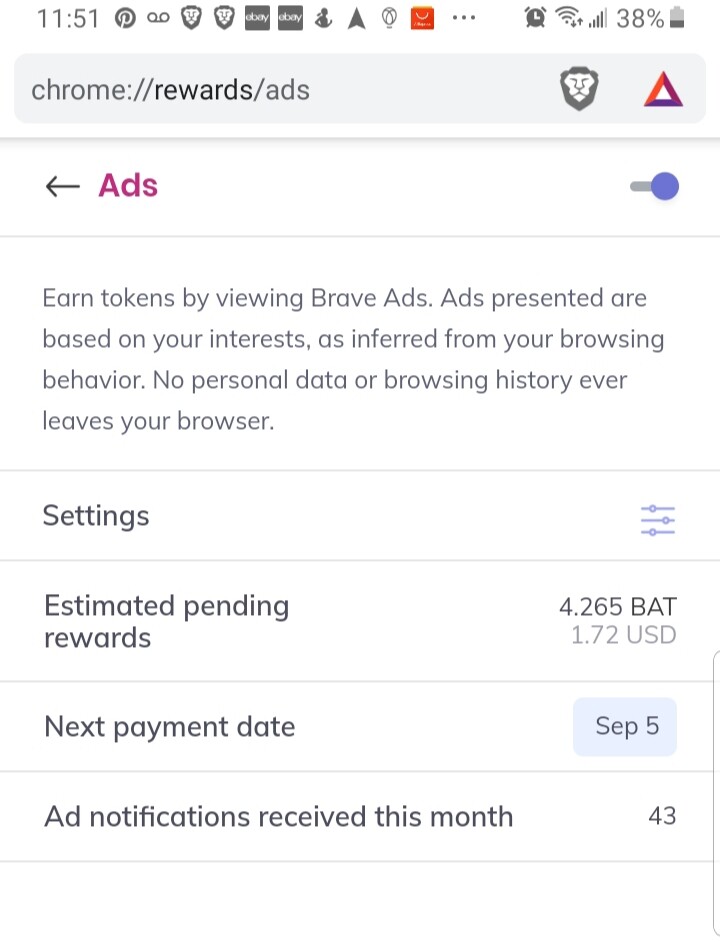Expand the Settings row
Image resolution: width=720 pixels, height=942 pixels.
360,516
